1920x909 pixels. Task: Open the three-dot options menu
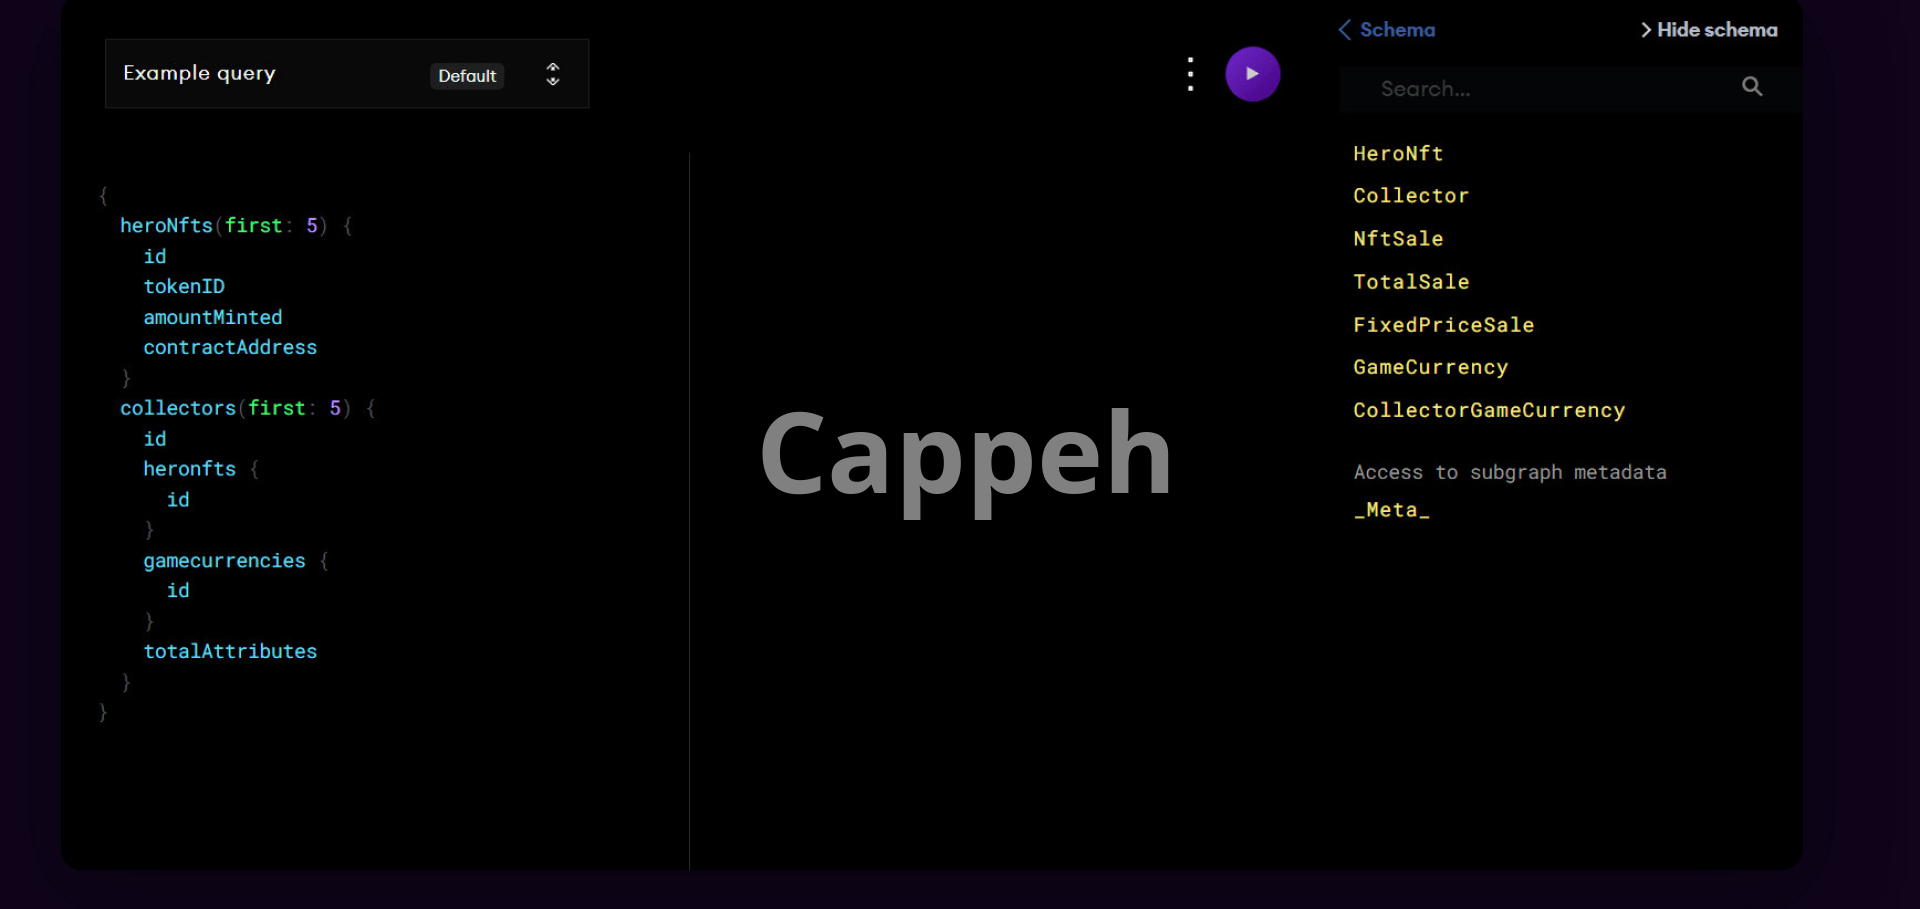pos(1190,74)
